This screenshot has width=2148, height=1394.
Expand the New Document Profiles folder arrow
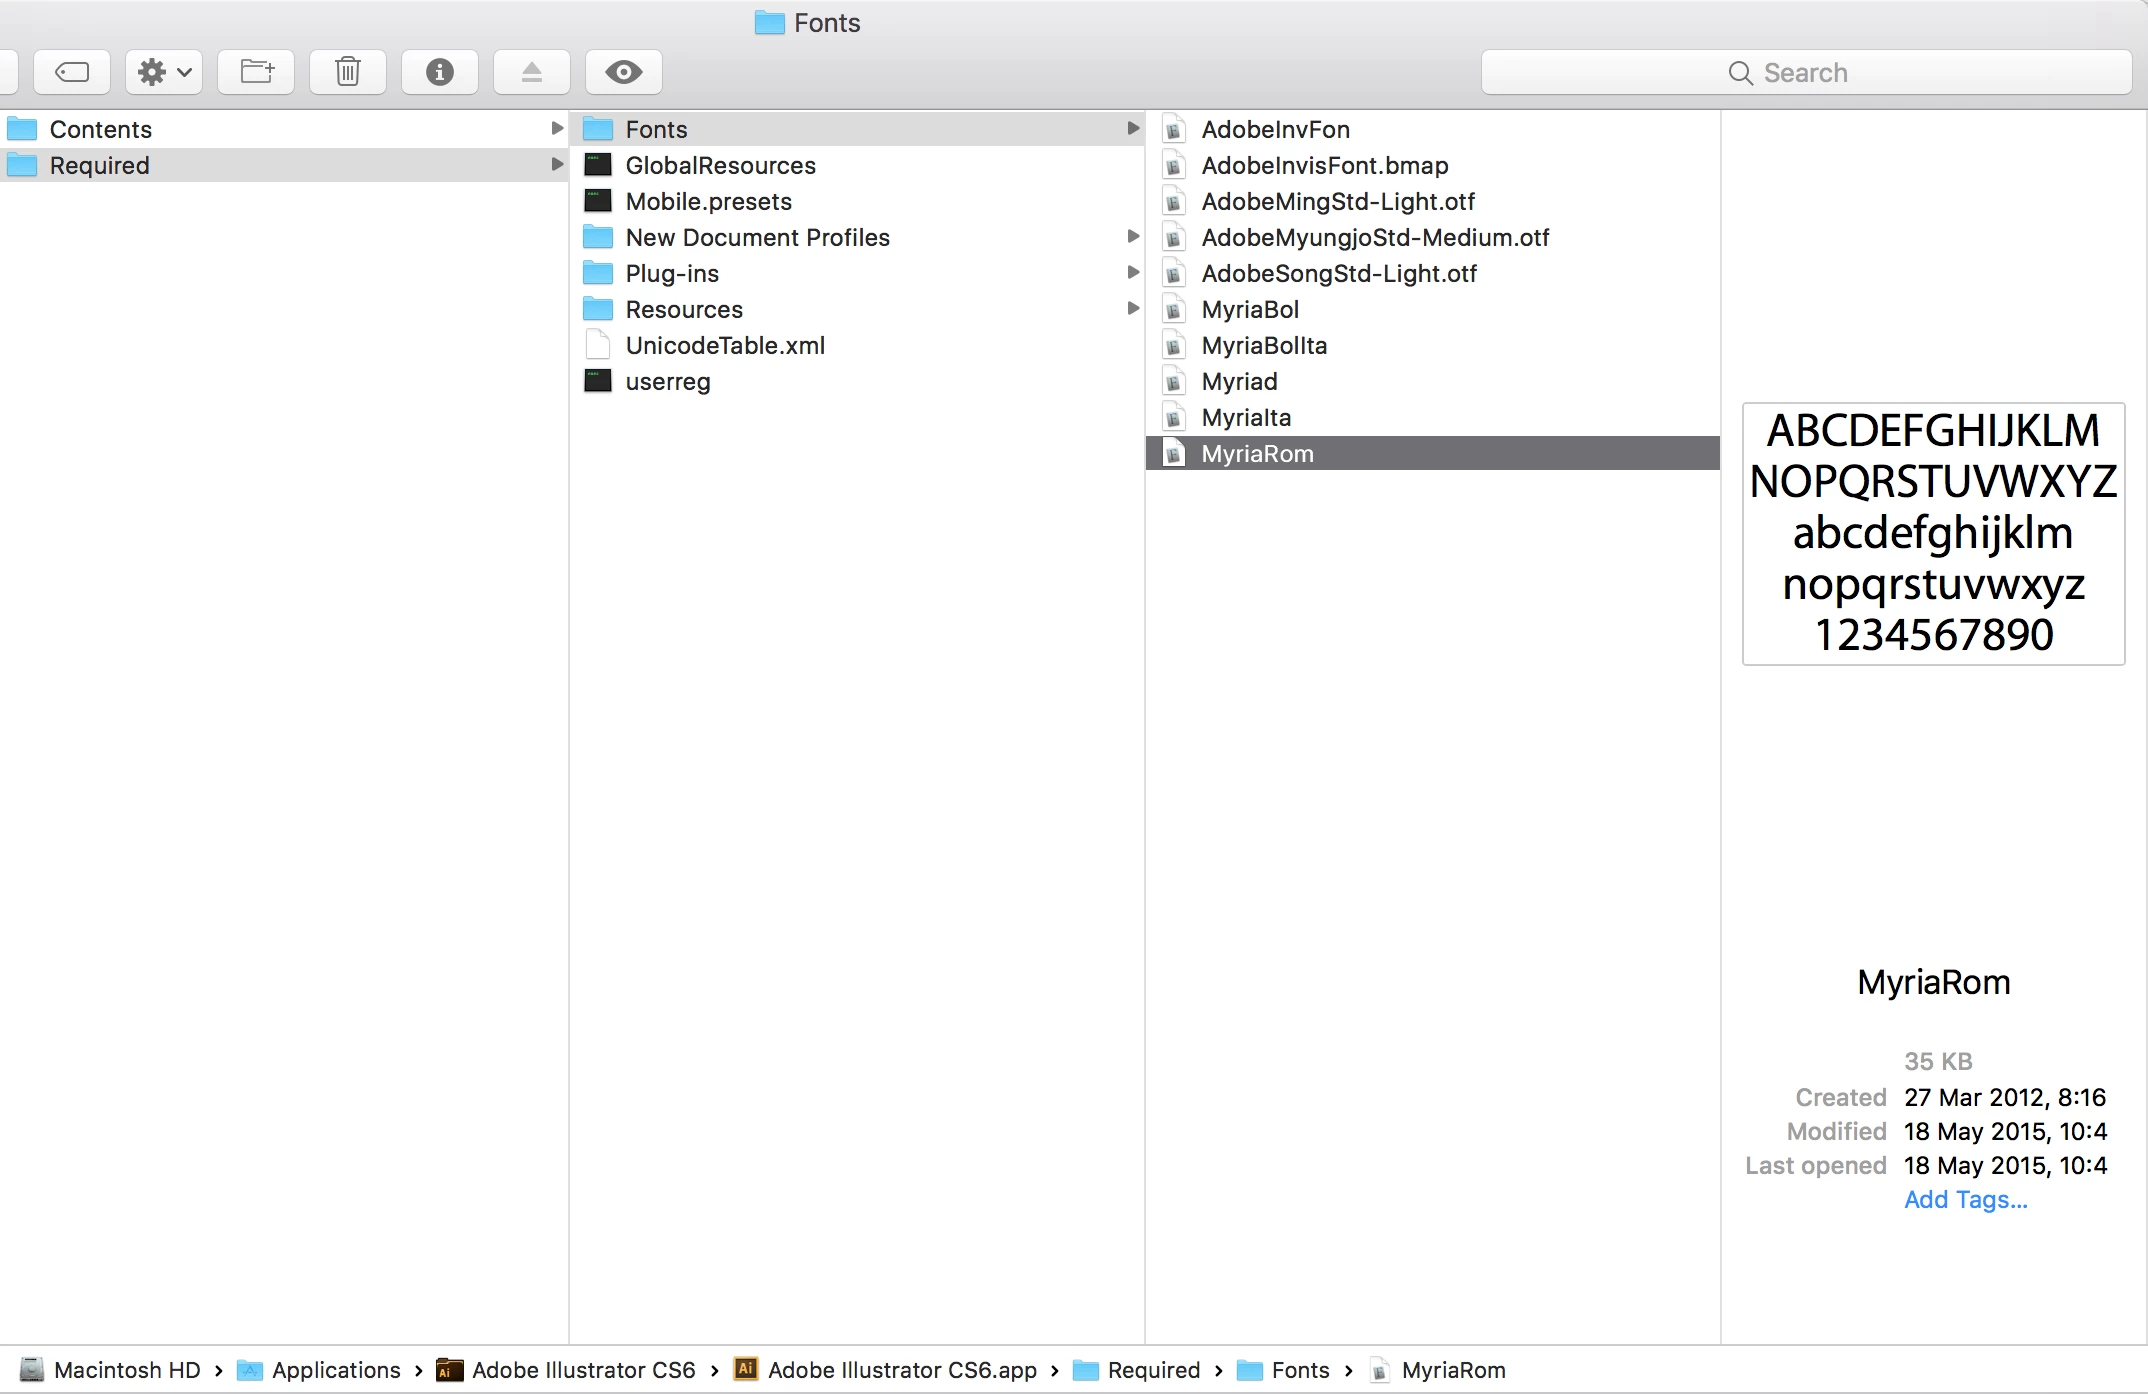[1133, 237]
